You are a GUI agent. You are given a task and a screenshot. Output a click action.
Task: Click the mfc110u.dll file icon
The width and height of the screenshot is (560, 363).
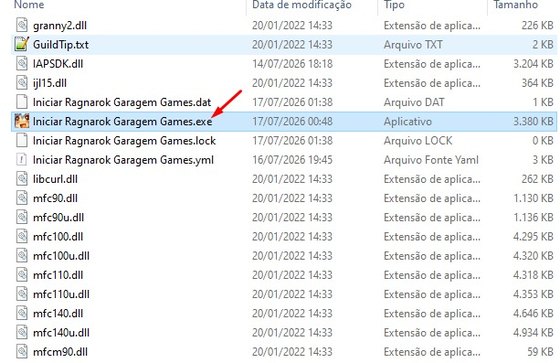pos(22,294)
